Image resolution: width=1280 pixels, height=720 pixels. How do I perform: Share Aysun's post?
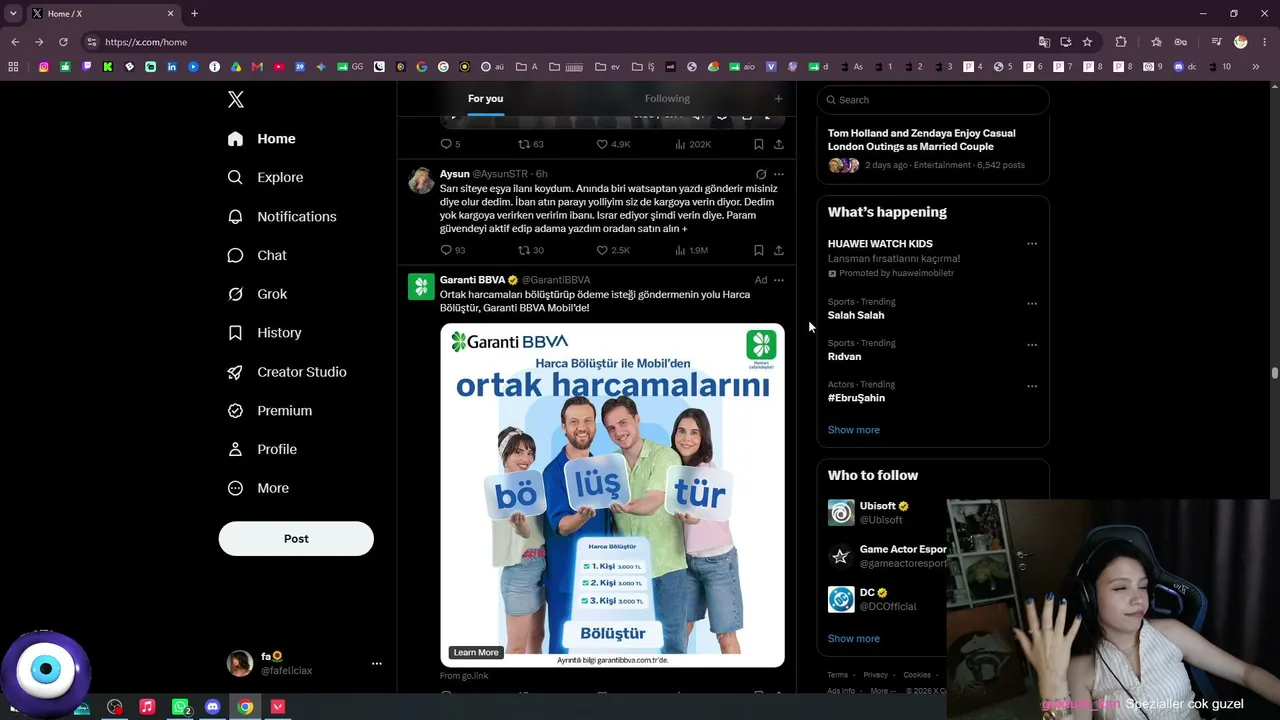779,250
